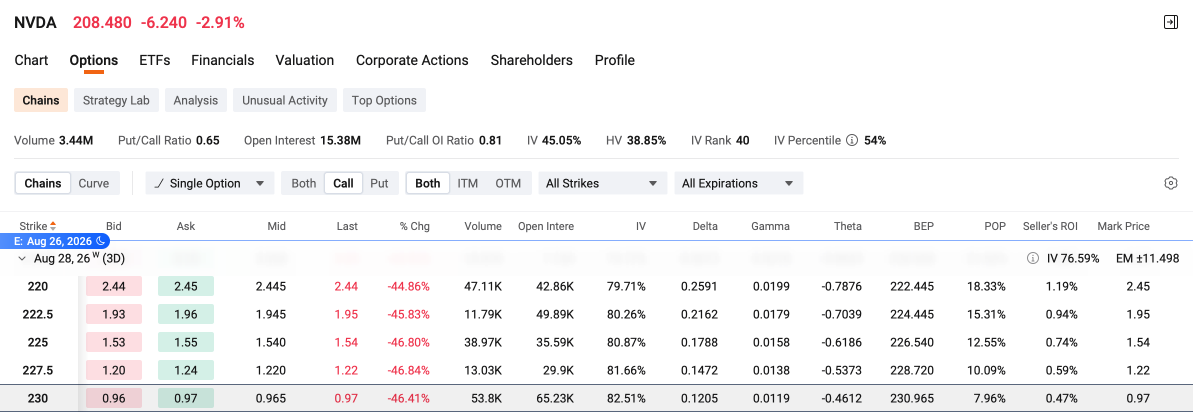The width and height of the screenshot is (1193, 412).
Task: Switch to the ETFs tab
Action: 154,60
